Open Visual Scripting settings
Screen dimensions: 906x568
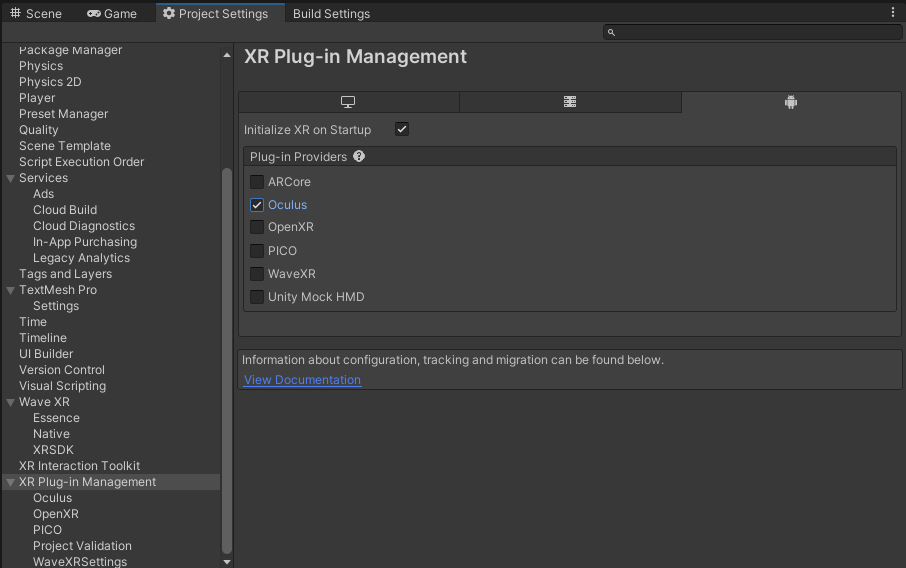pos(62,386)
